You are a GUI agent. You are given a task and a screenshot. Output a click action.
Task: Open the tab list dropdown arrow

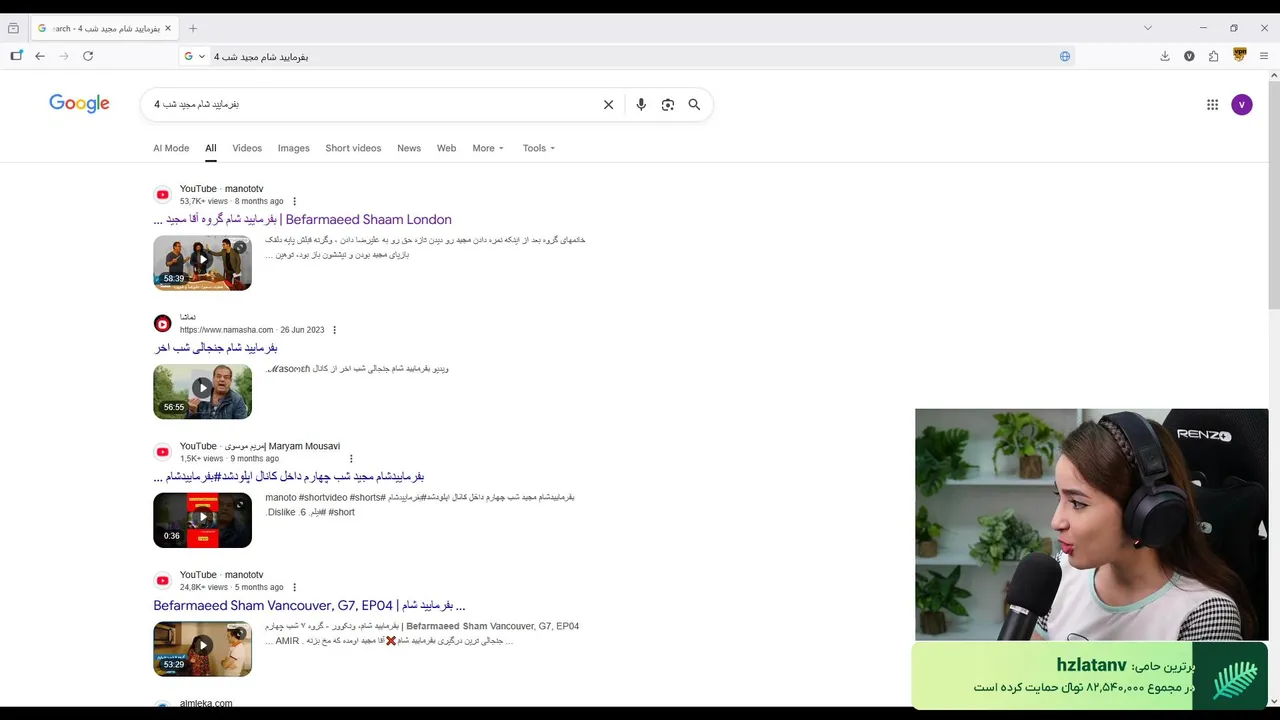coord(1147,28)
